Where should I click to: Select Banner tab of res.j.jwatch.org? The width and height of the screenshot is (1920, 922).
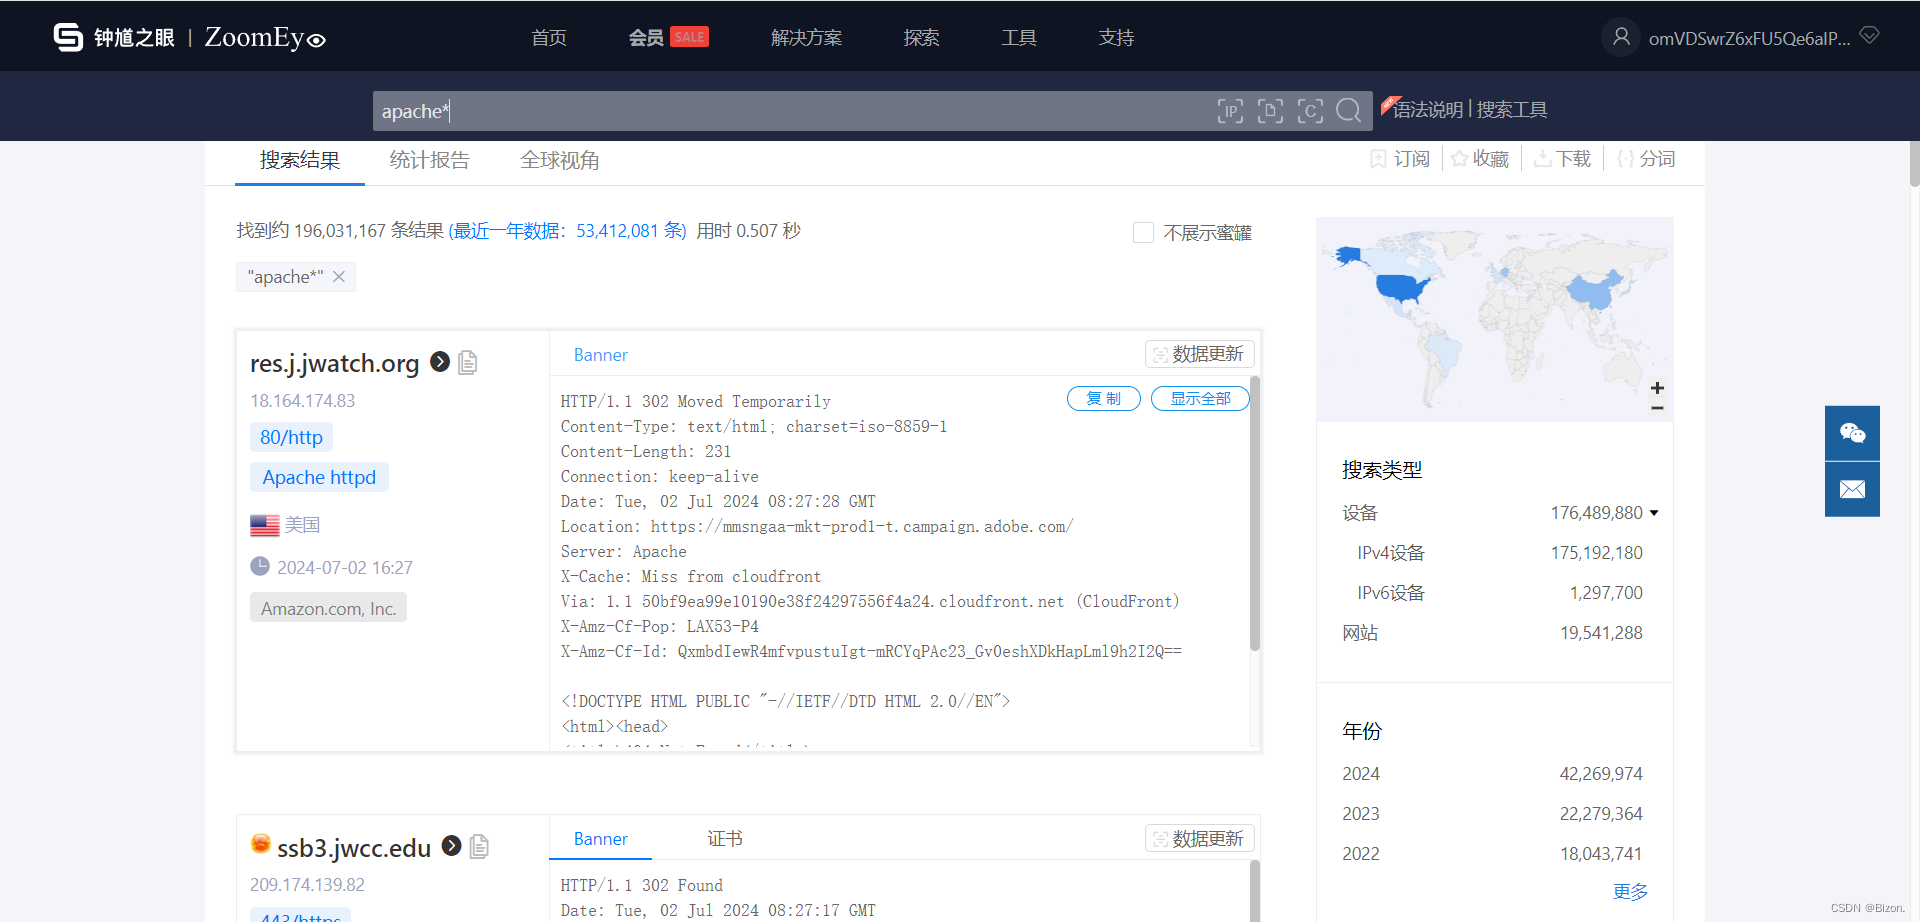coord(600,355)
